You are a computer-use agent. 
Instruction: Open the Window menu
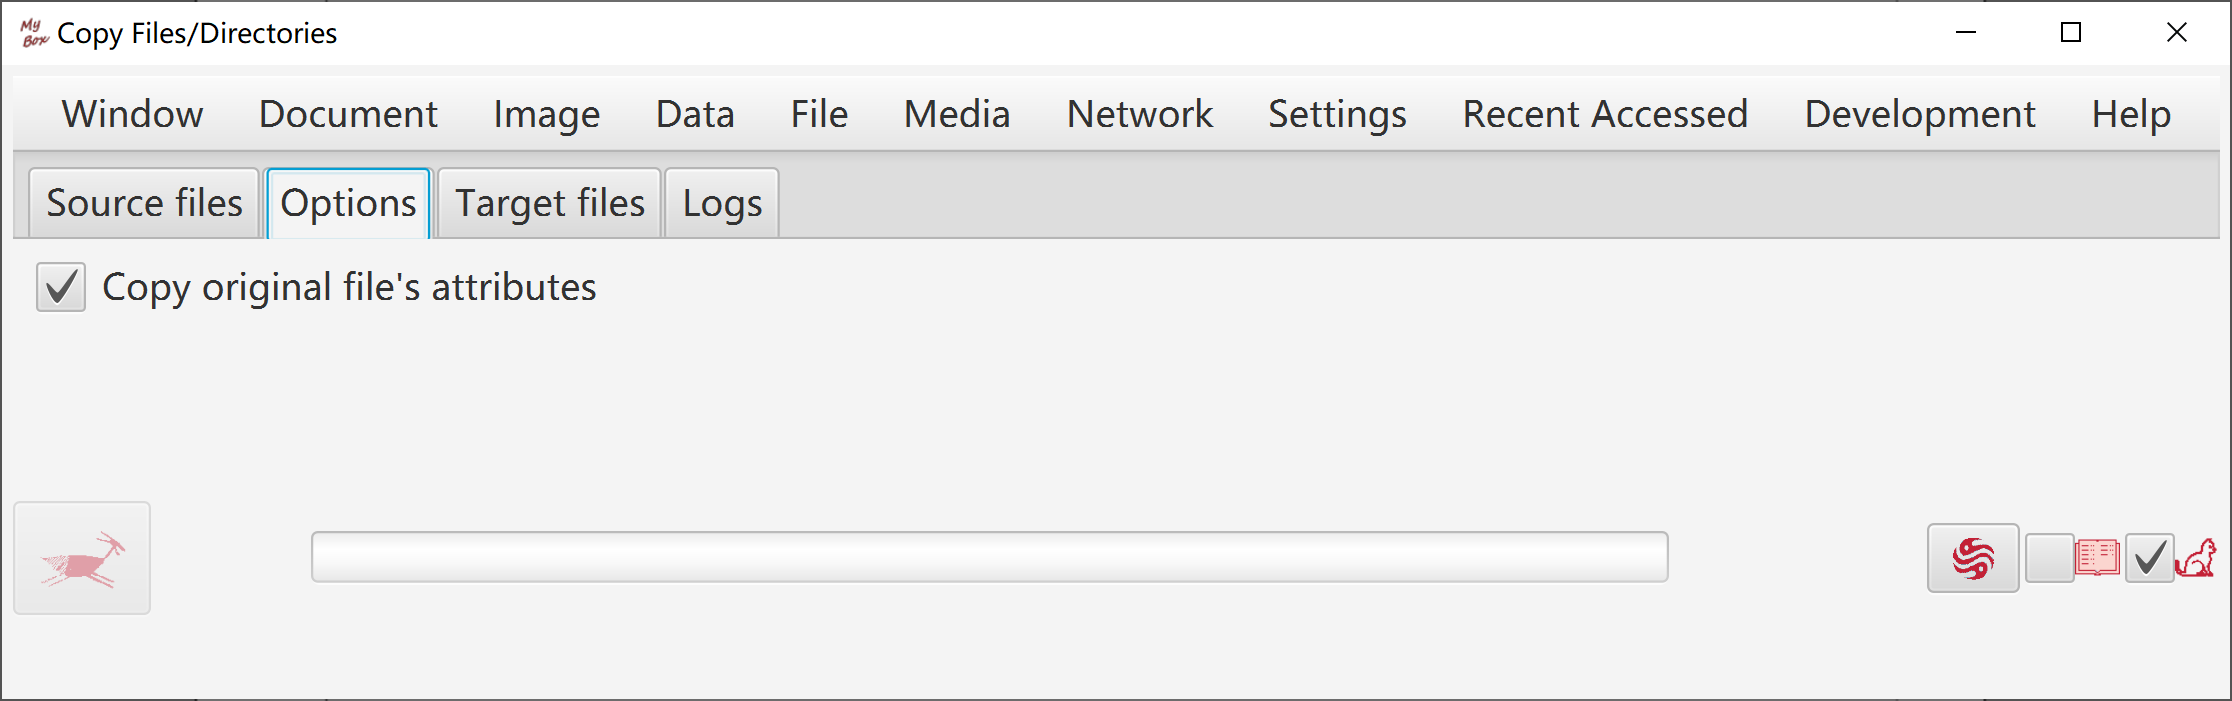132,114
